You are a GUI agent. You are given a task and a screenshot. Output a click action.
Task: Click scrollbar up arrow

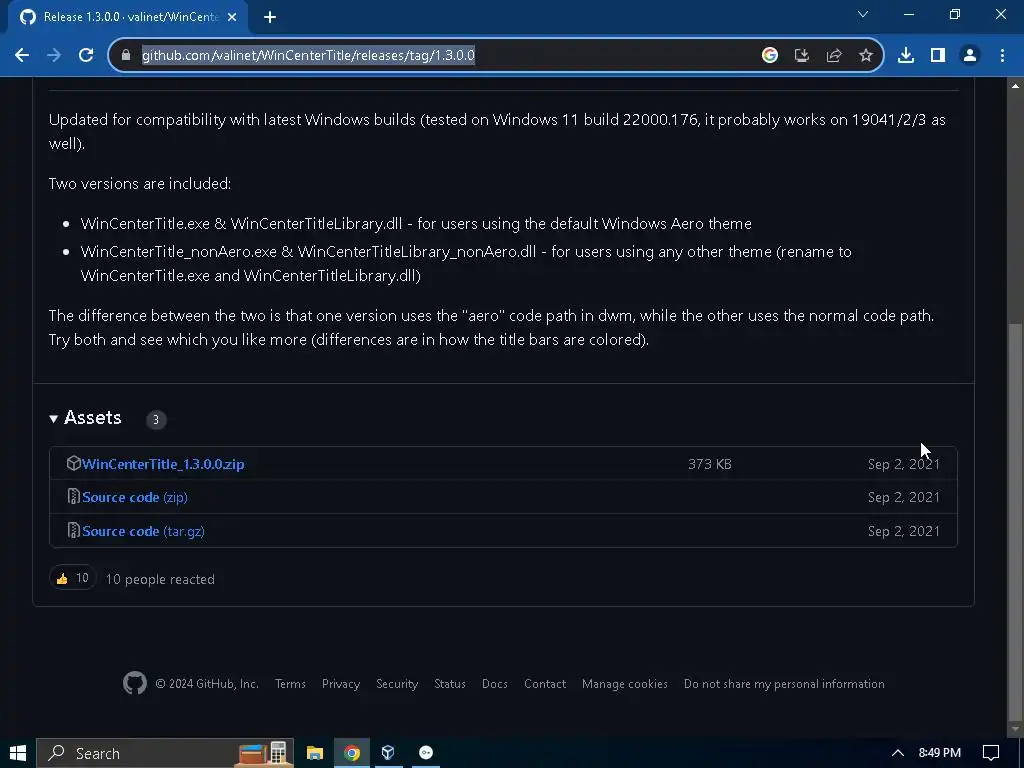pyautogui.click(x=1015, y=86)
